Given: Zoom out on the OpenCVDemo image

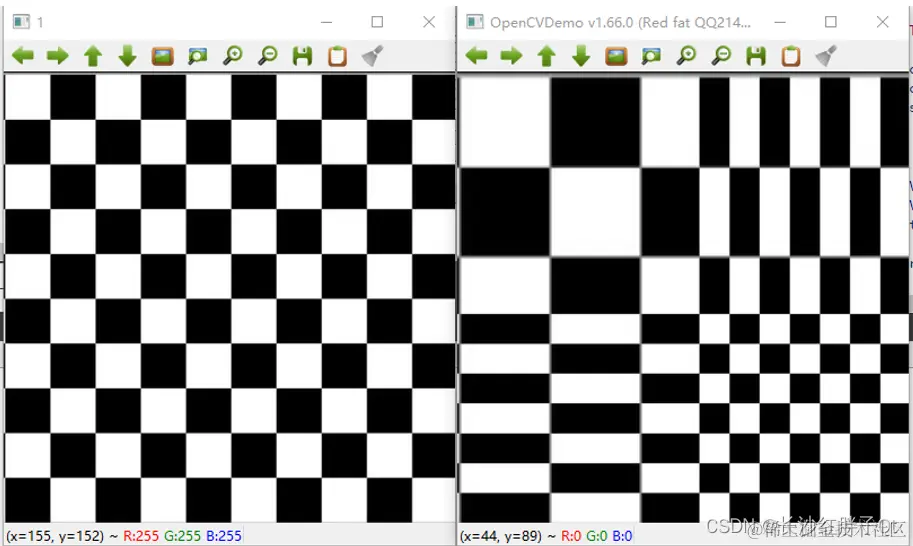Looking at the screenshot, I should click(x=721, y=56).
